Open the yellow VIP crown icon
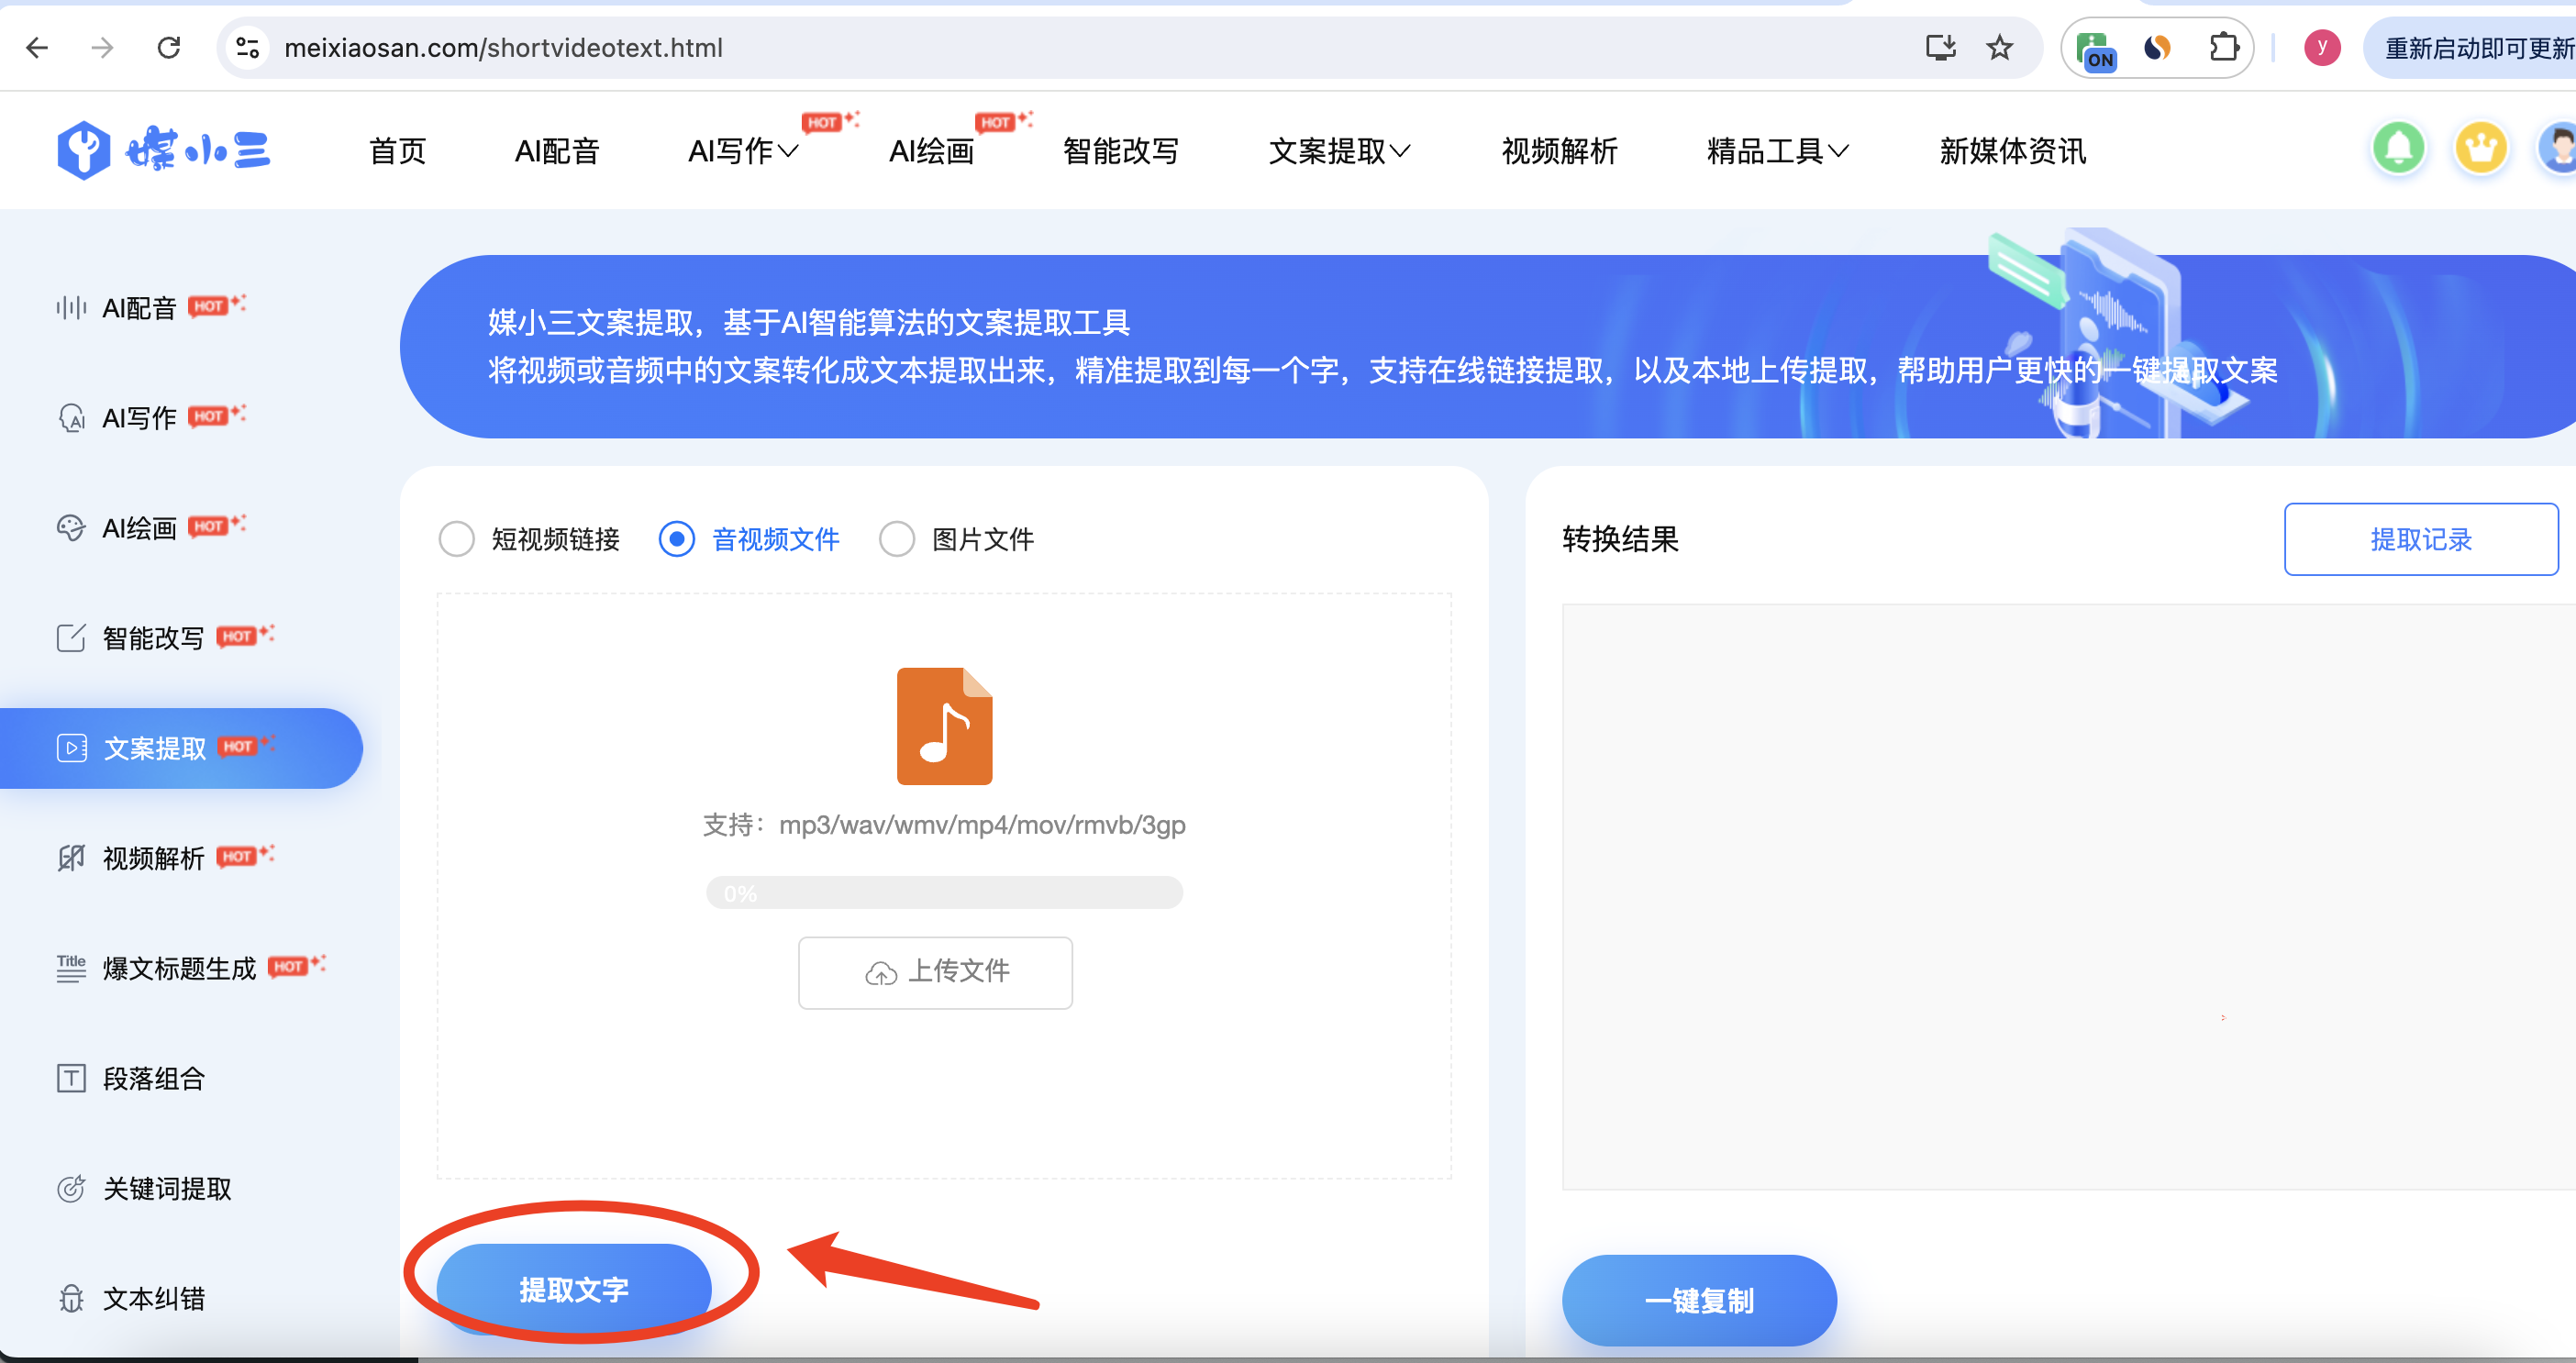The height and width of the screenshot is (1363, 2576). pyautogui.click(x=2481, y=149)
